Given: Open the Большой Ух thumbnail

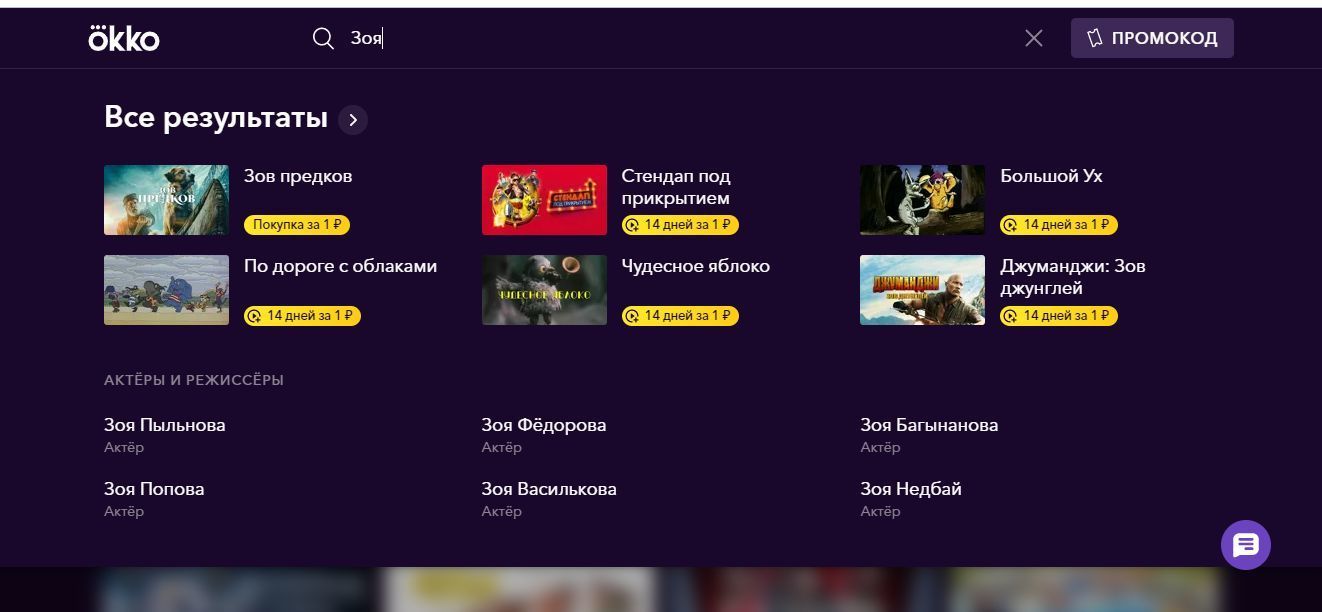Looking at the screenshot, I should pos(922,200).
